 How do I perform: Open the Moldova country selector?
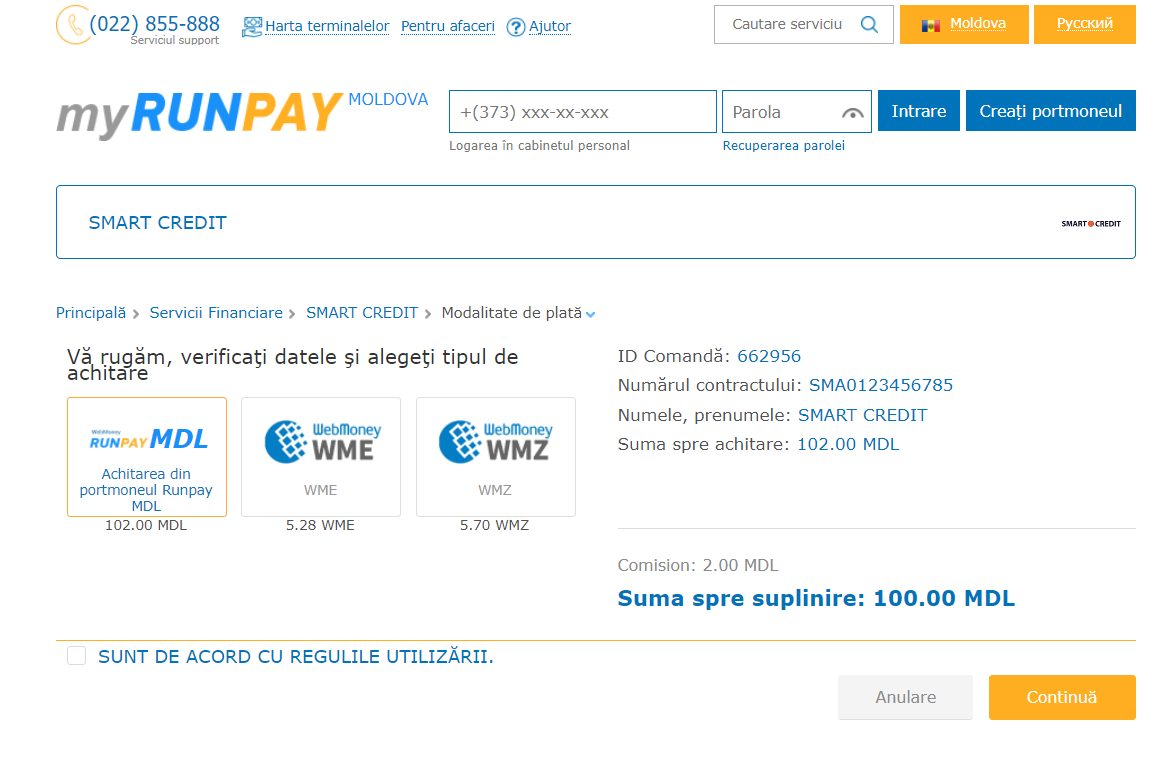point(964,25)
